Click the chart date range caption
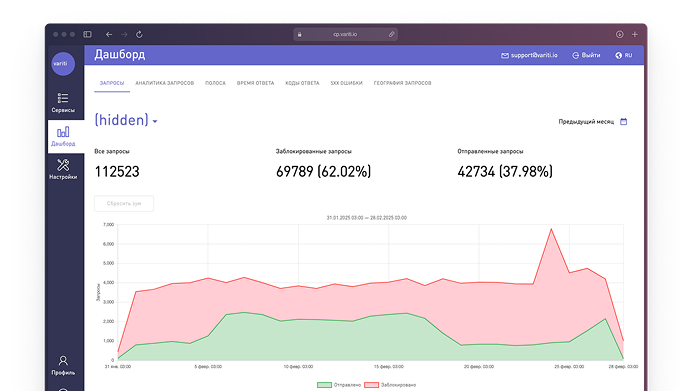 [x=367, y=218]
